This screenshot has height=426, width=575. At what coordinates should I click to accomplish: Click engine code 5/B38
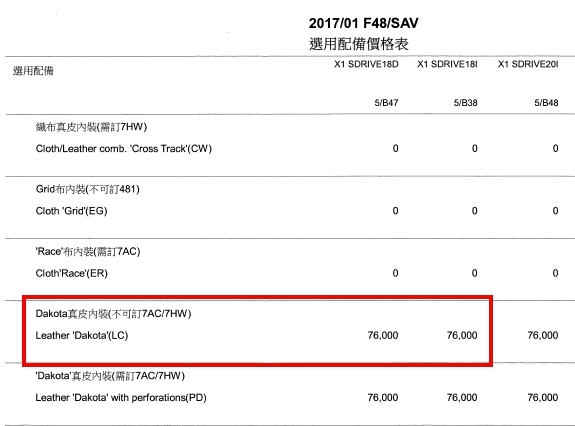[x=465, y=103]
